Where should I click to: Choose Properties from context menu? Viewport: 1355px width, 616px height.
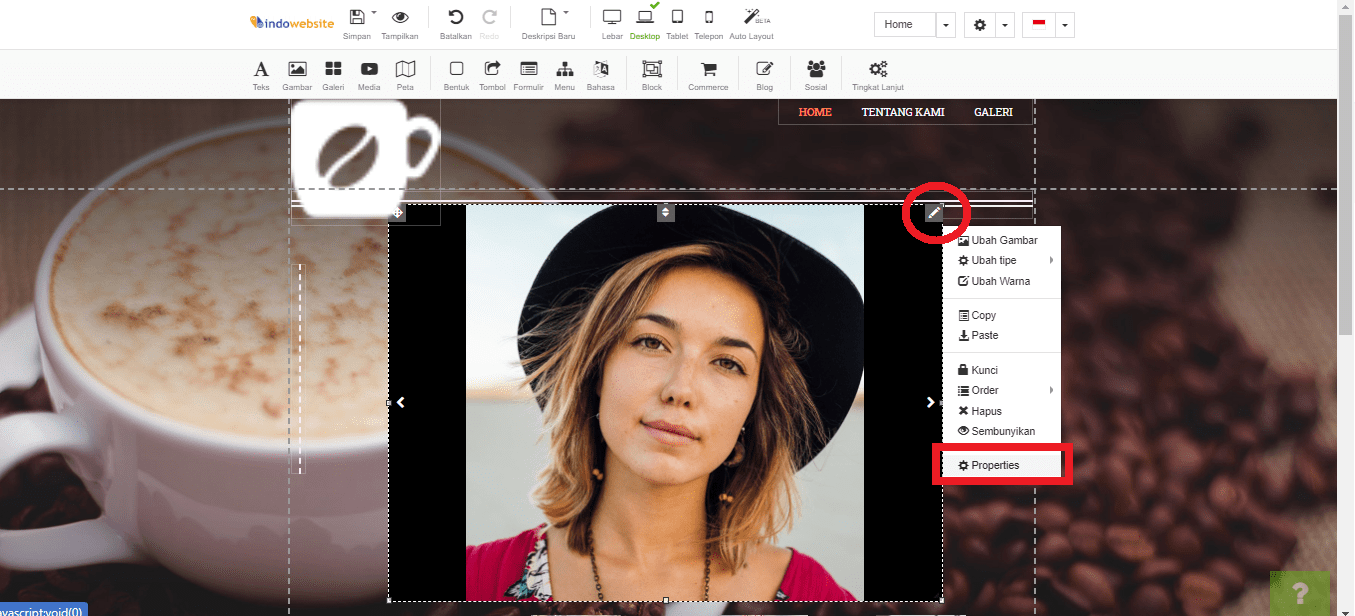point(995,466)
